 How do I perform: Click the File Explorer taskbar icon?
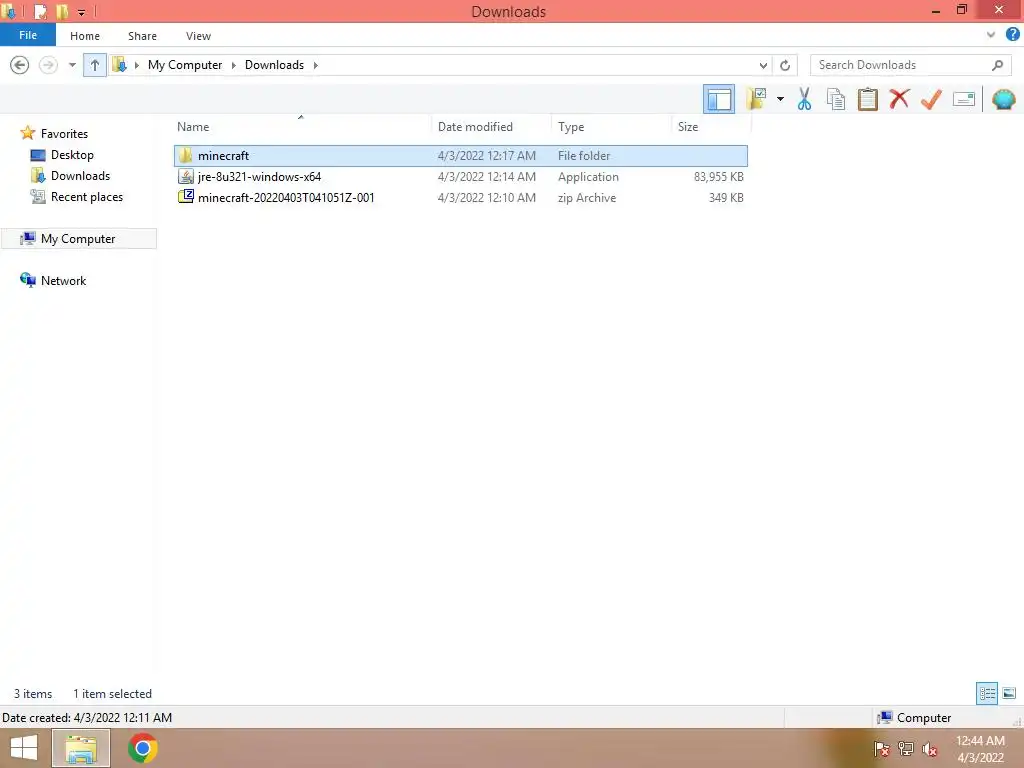click(x=80, y=748)
